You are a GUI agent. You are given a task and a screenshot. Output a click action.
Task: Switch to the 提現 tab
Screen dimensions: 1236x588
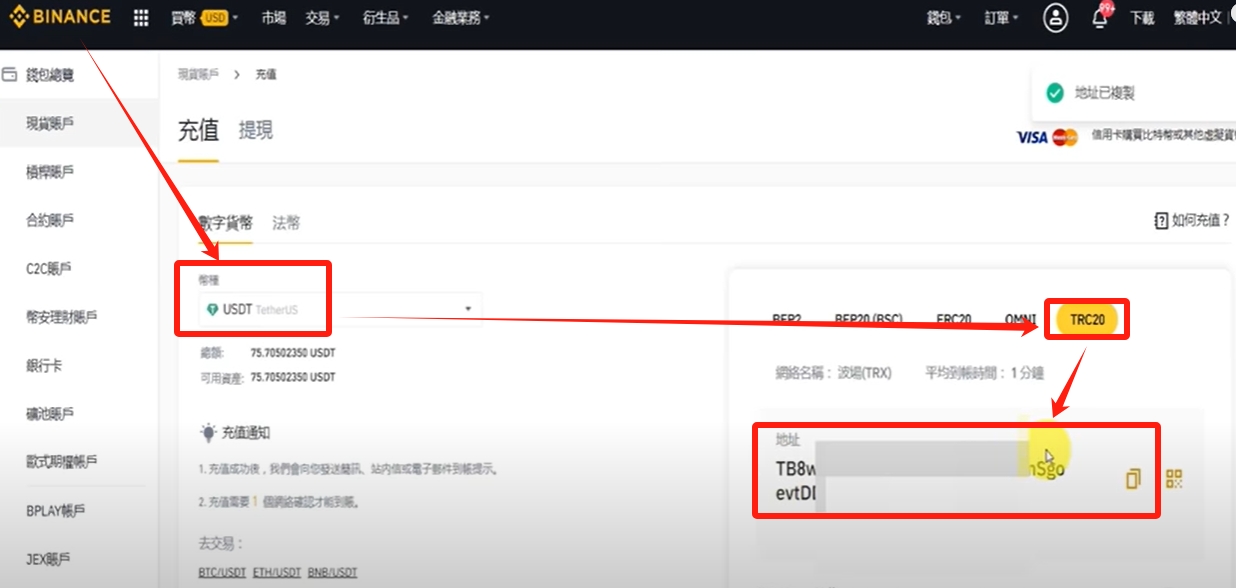(x=256, y=131)
